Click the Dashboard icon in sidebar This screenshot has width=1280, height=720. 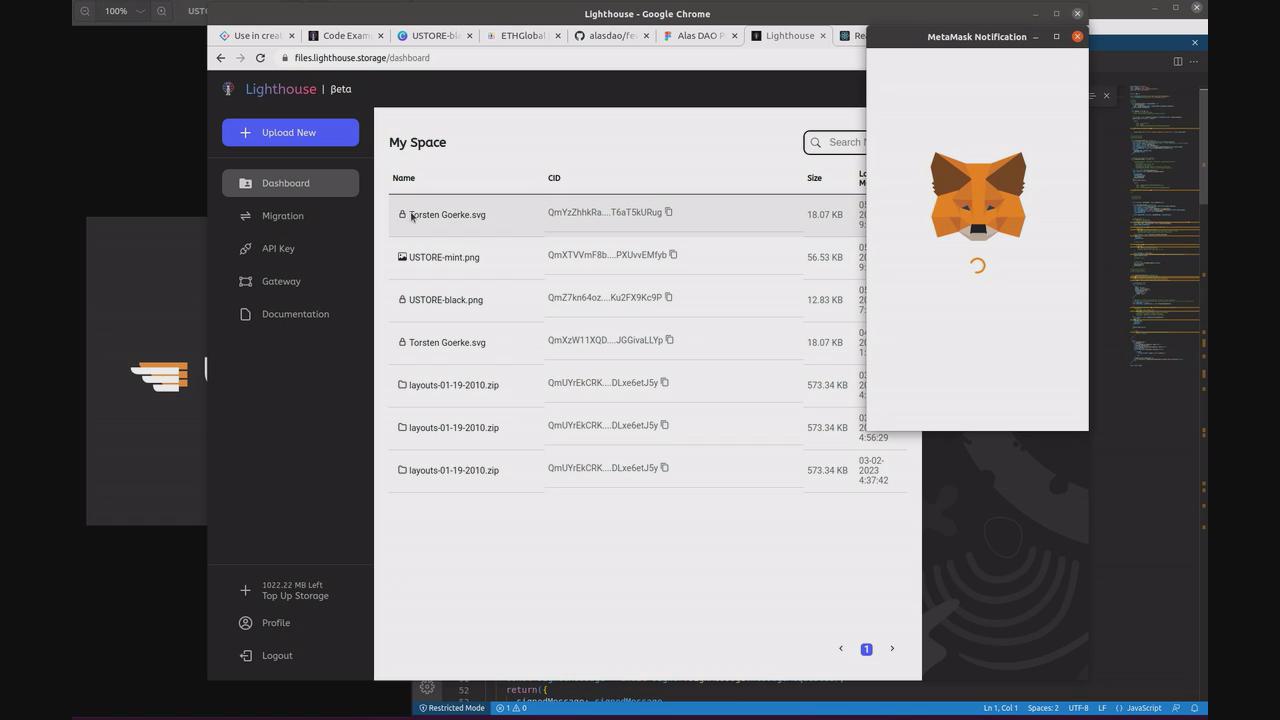(245, 183)
